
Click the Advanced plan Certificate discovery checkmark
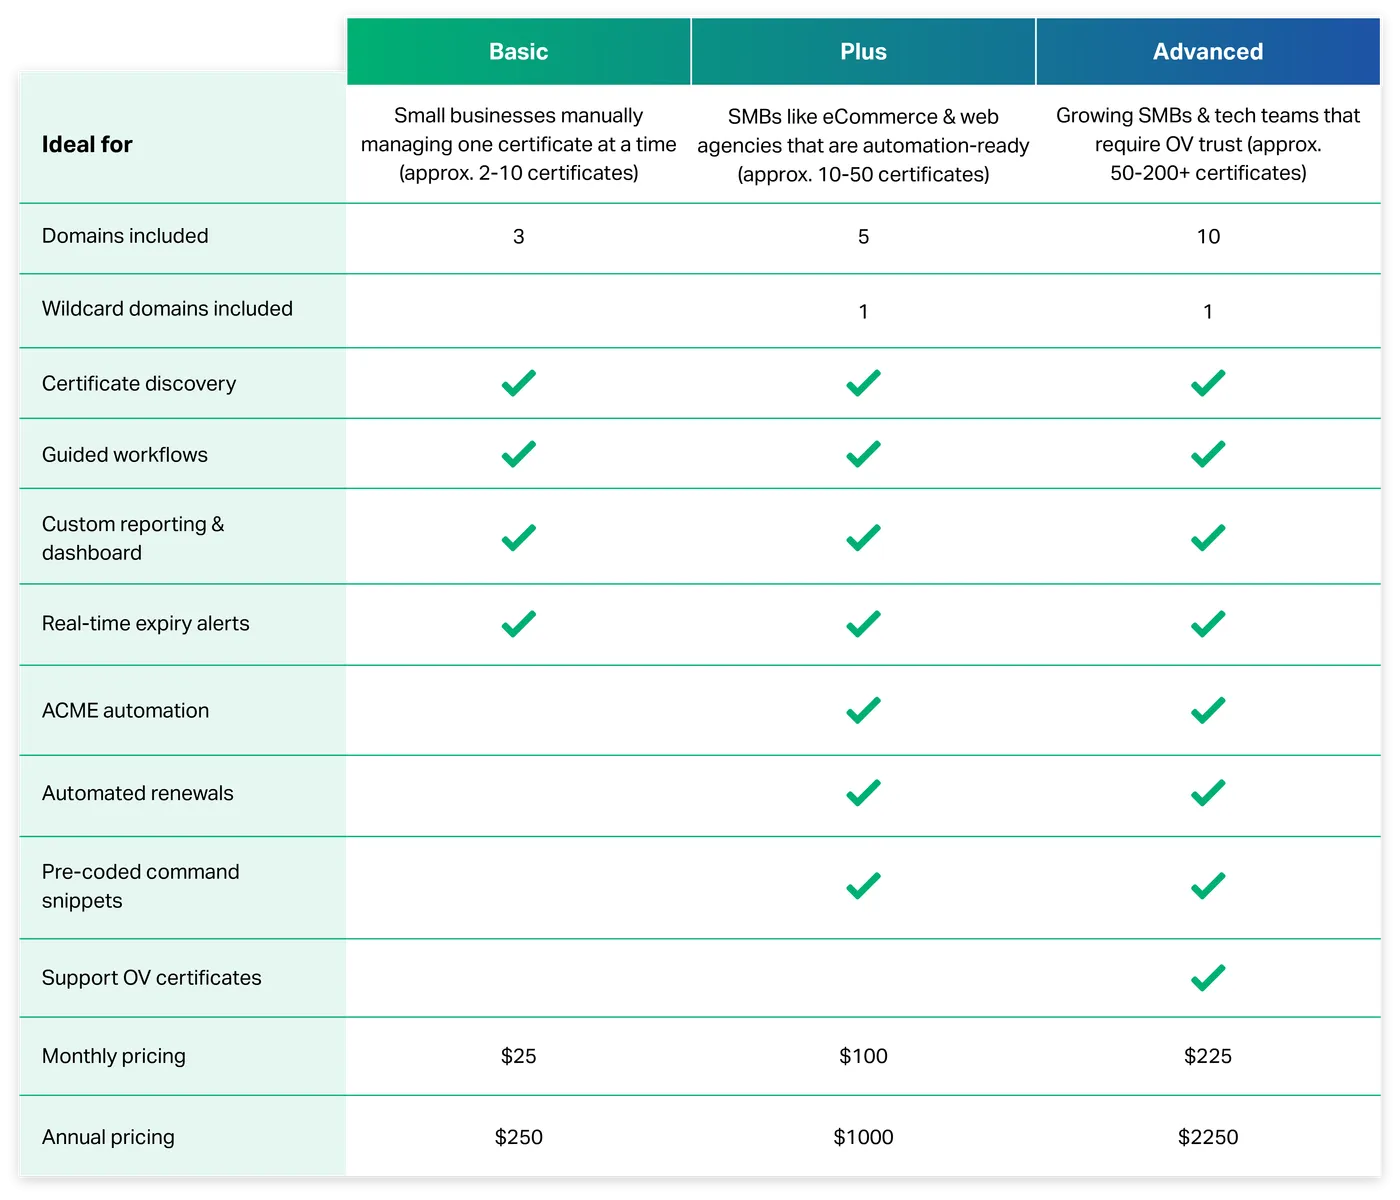click(1208, 383)
